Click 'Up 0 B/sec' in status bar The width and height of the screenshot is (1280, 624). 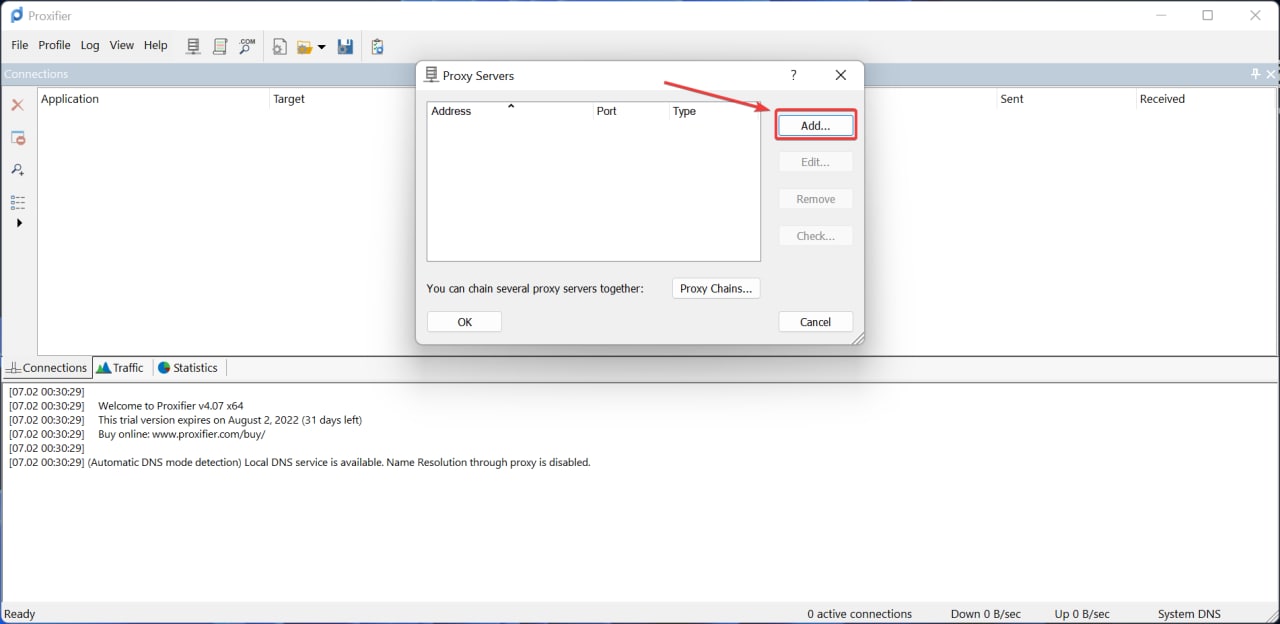click(x=1082, y=614)
